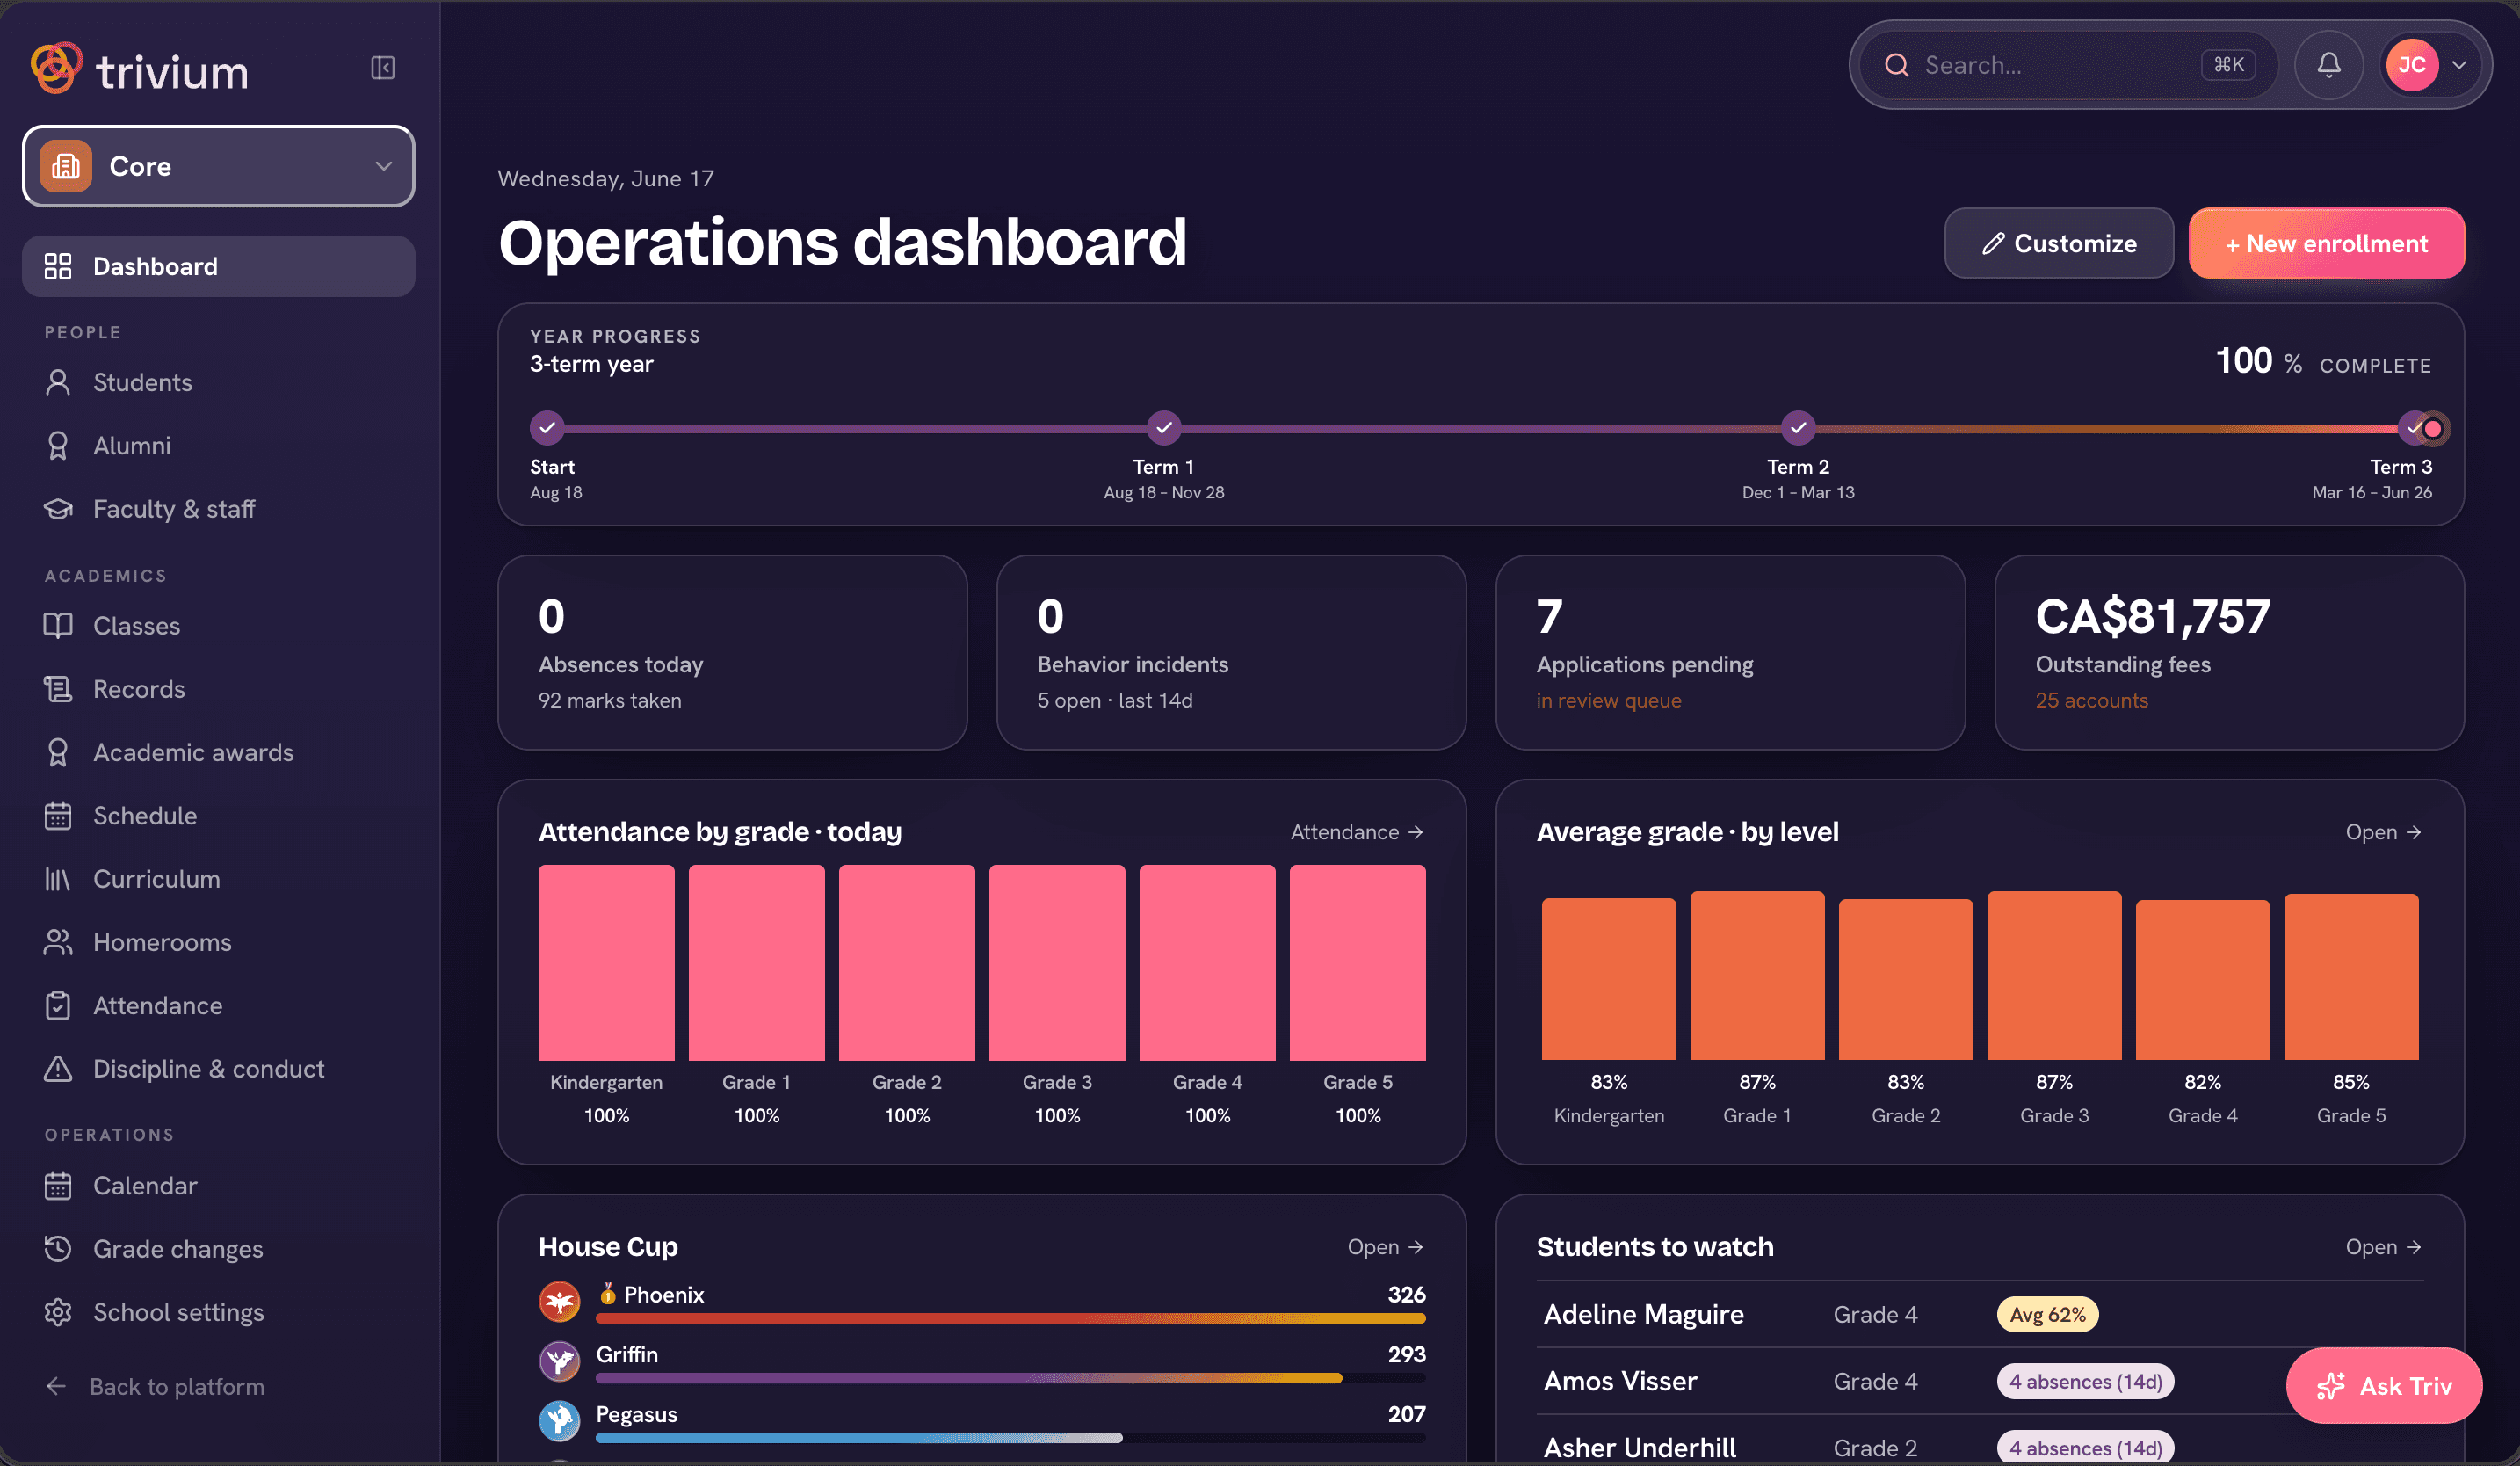Screen dimensions: 2520x1466
Task: Click the Classes book icon
Action: 58,625
